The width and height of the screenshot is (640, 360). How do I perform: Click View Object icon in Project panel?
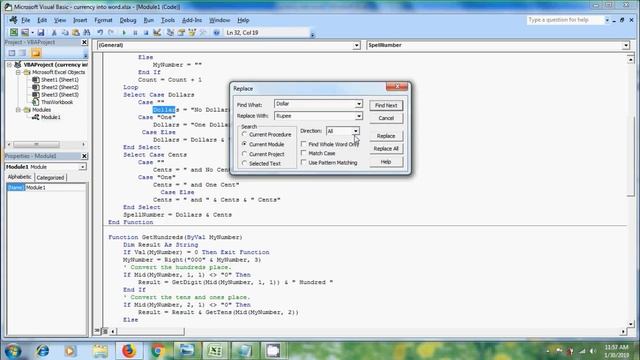pos(23,53)
